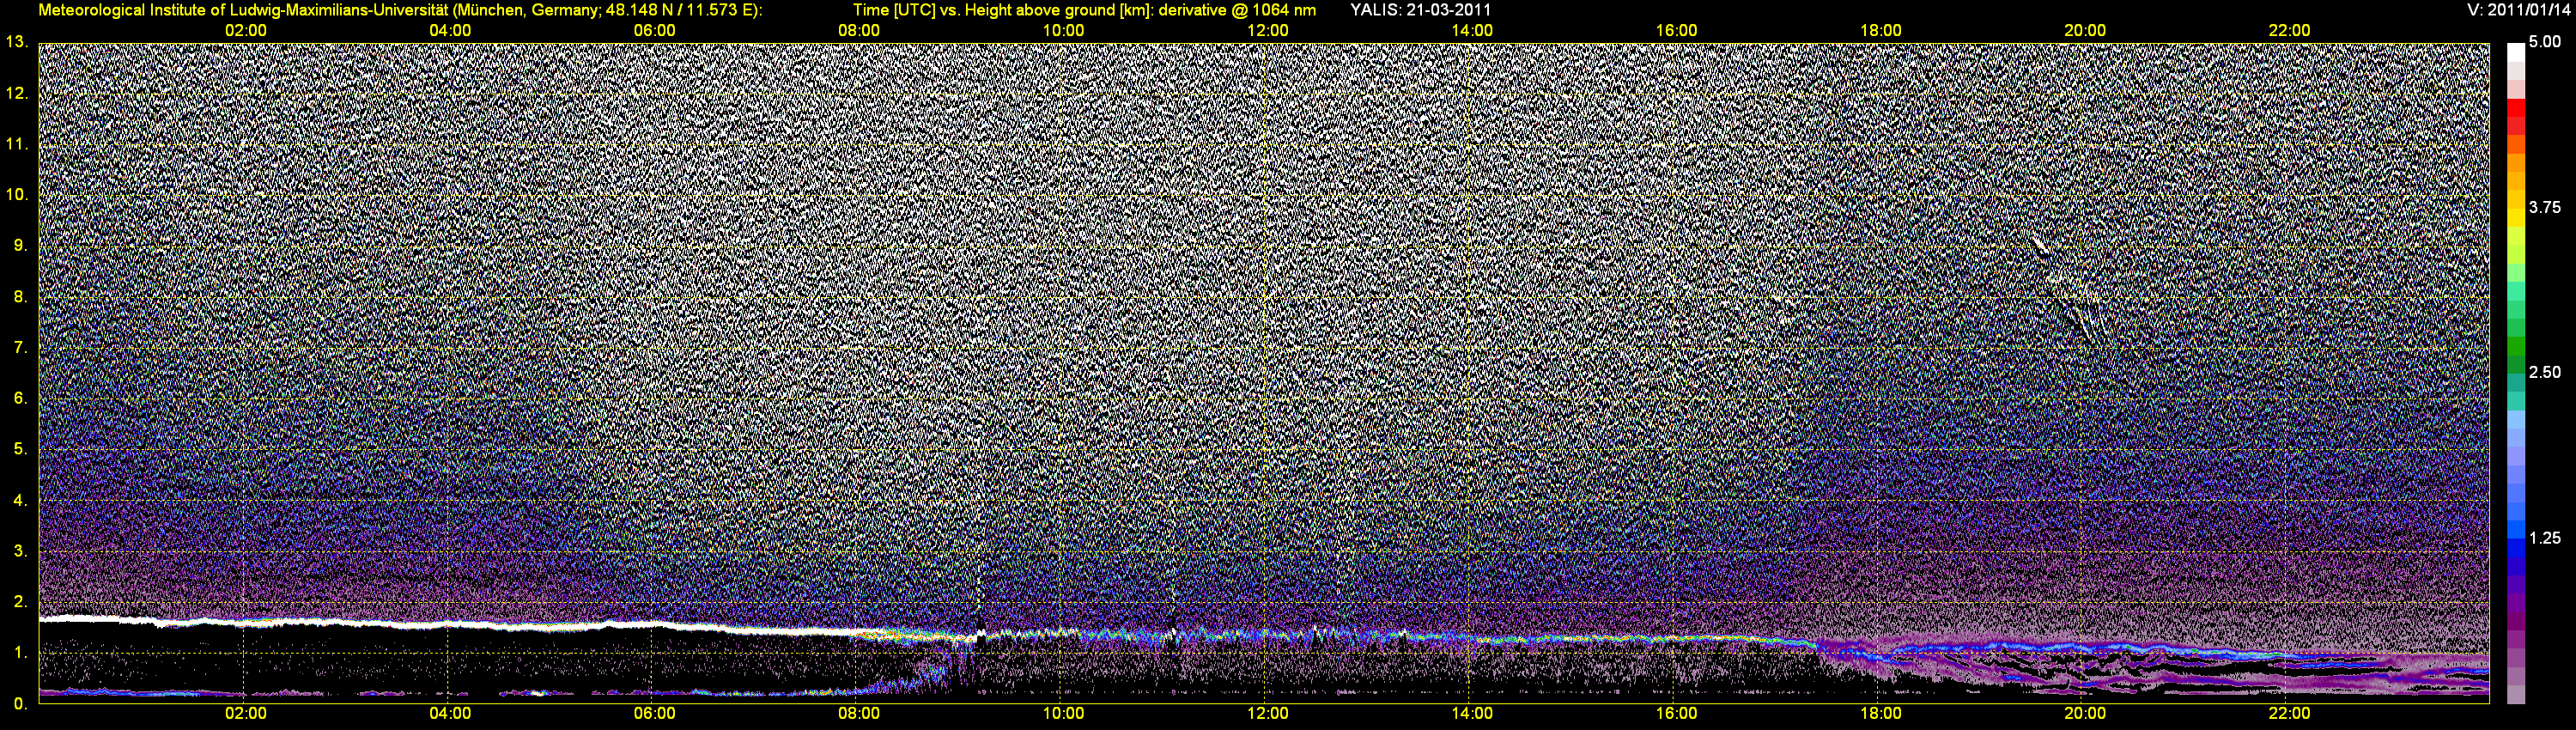Image resolution: width=2576 pixels, height=730 pixels.
Task: Click the 22:00 label on the bottom axis
Action: tap(2289, 714)
